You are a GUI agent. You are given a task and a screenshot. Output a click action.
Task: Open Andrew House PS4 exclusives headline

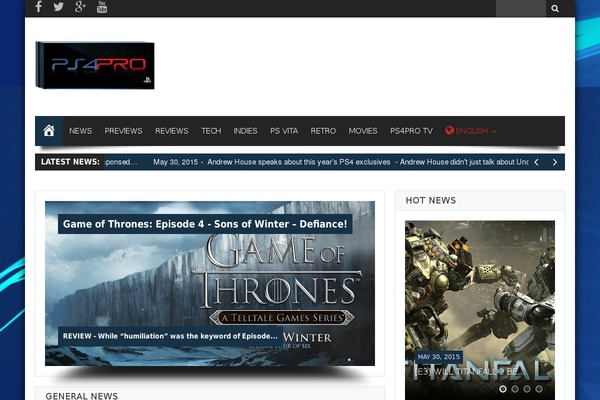point(299,162)
